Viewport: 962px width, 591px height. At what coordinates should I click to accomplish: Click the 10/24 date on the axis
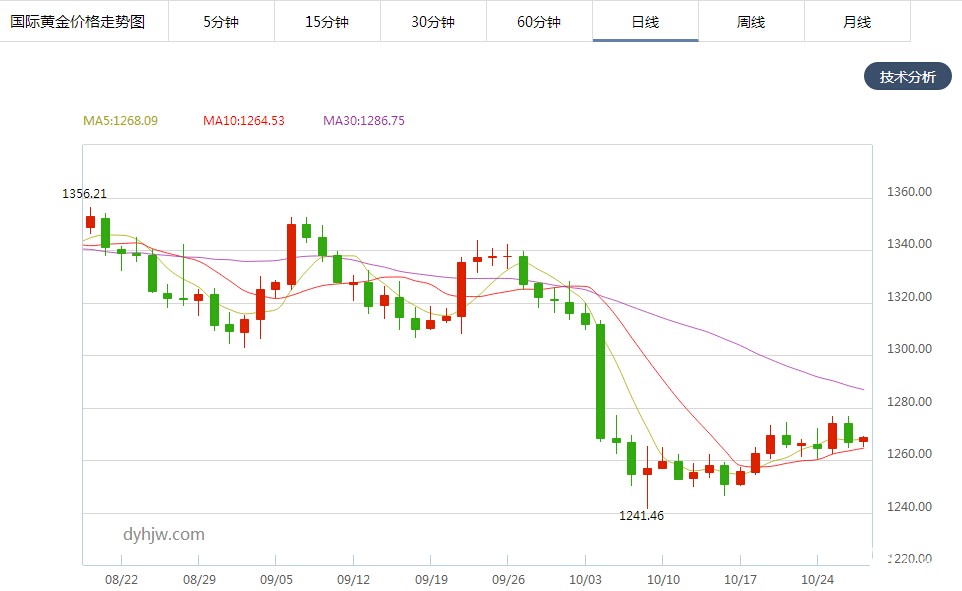coord(818,579)
